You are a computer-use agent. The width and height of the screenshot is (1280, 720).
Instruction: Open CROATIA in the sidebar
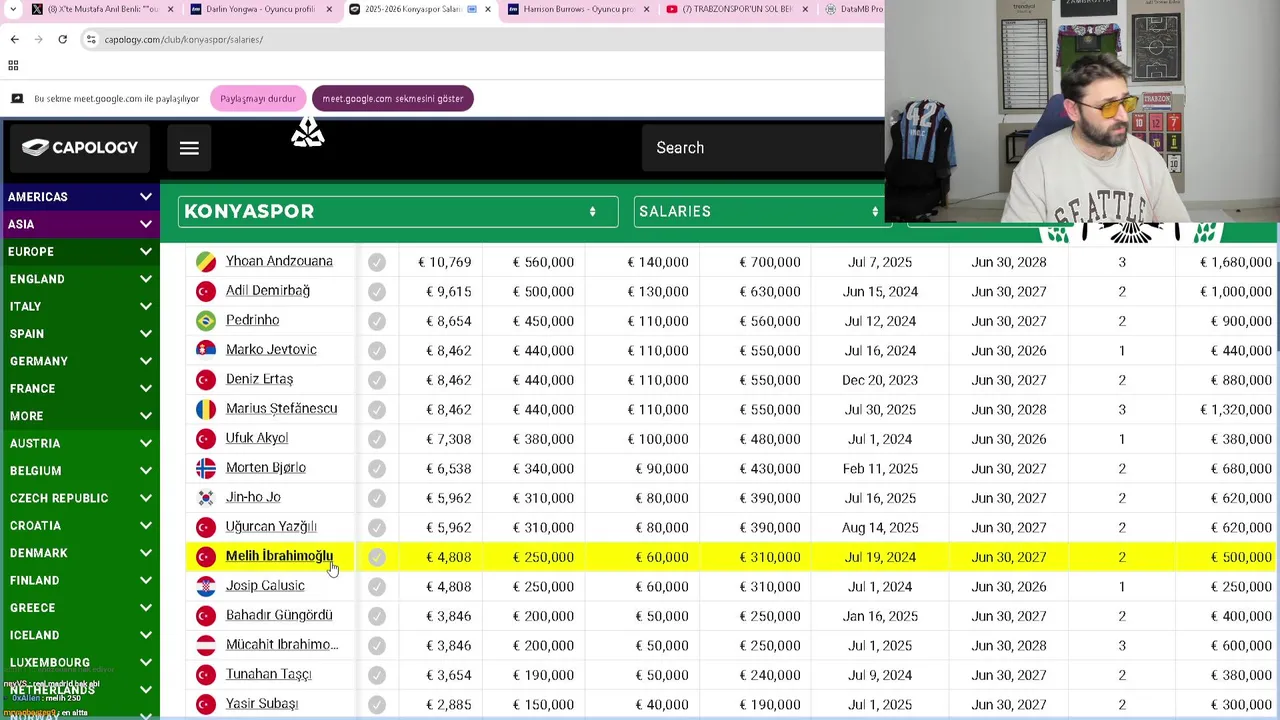(x=80, y=525)
